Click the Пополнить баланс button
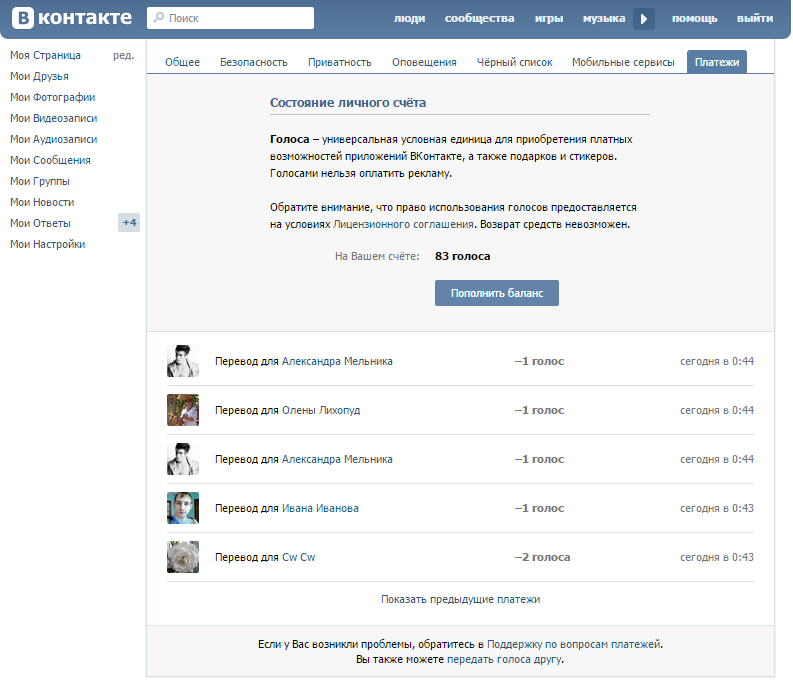793x681 pixels. [x=497, y=293]
